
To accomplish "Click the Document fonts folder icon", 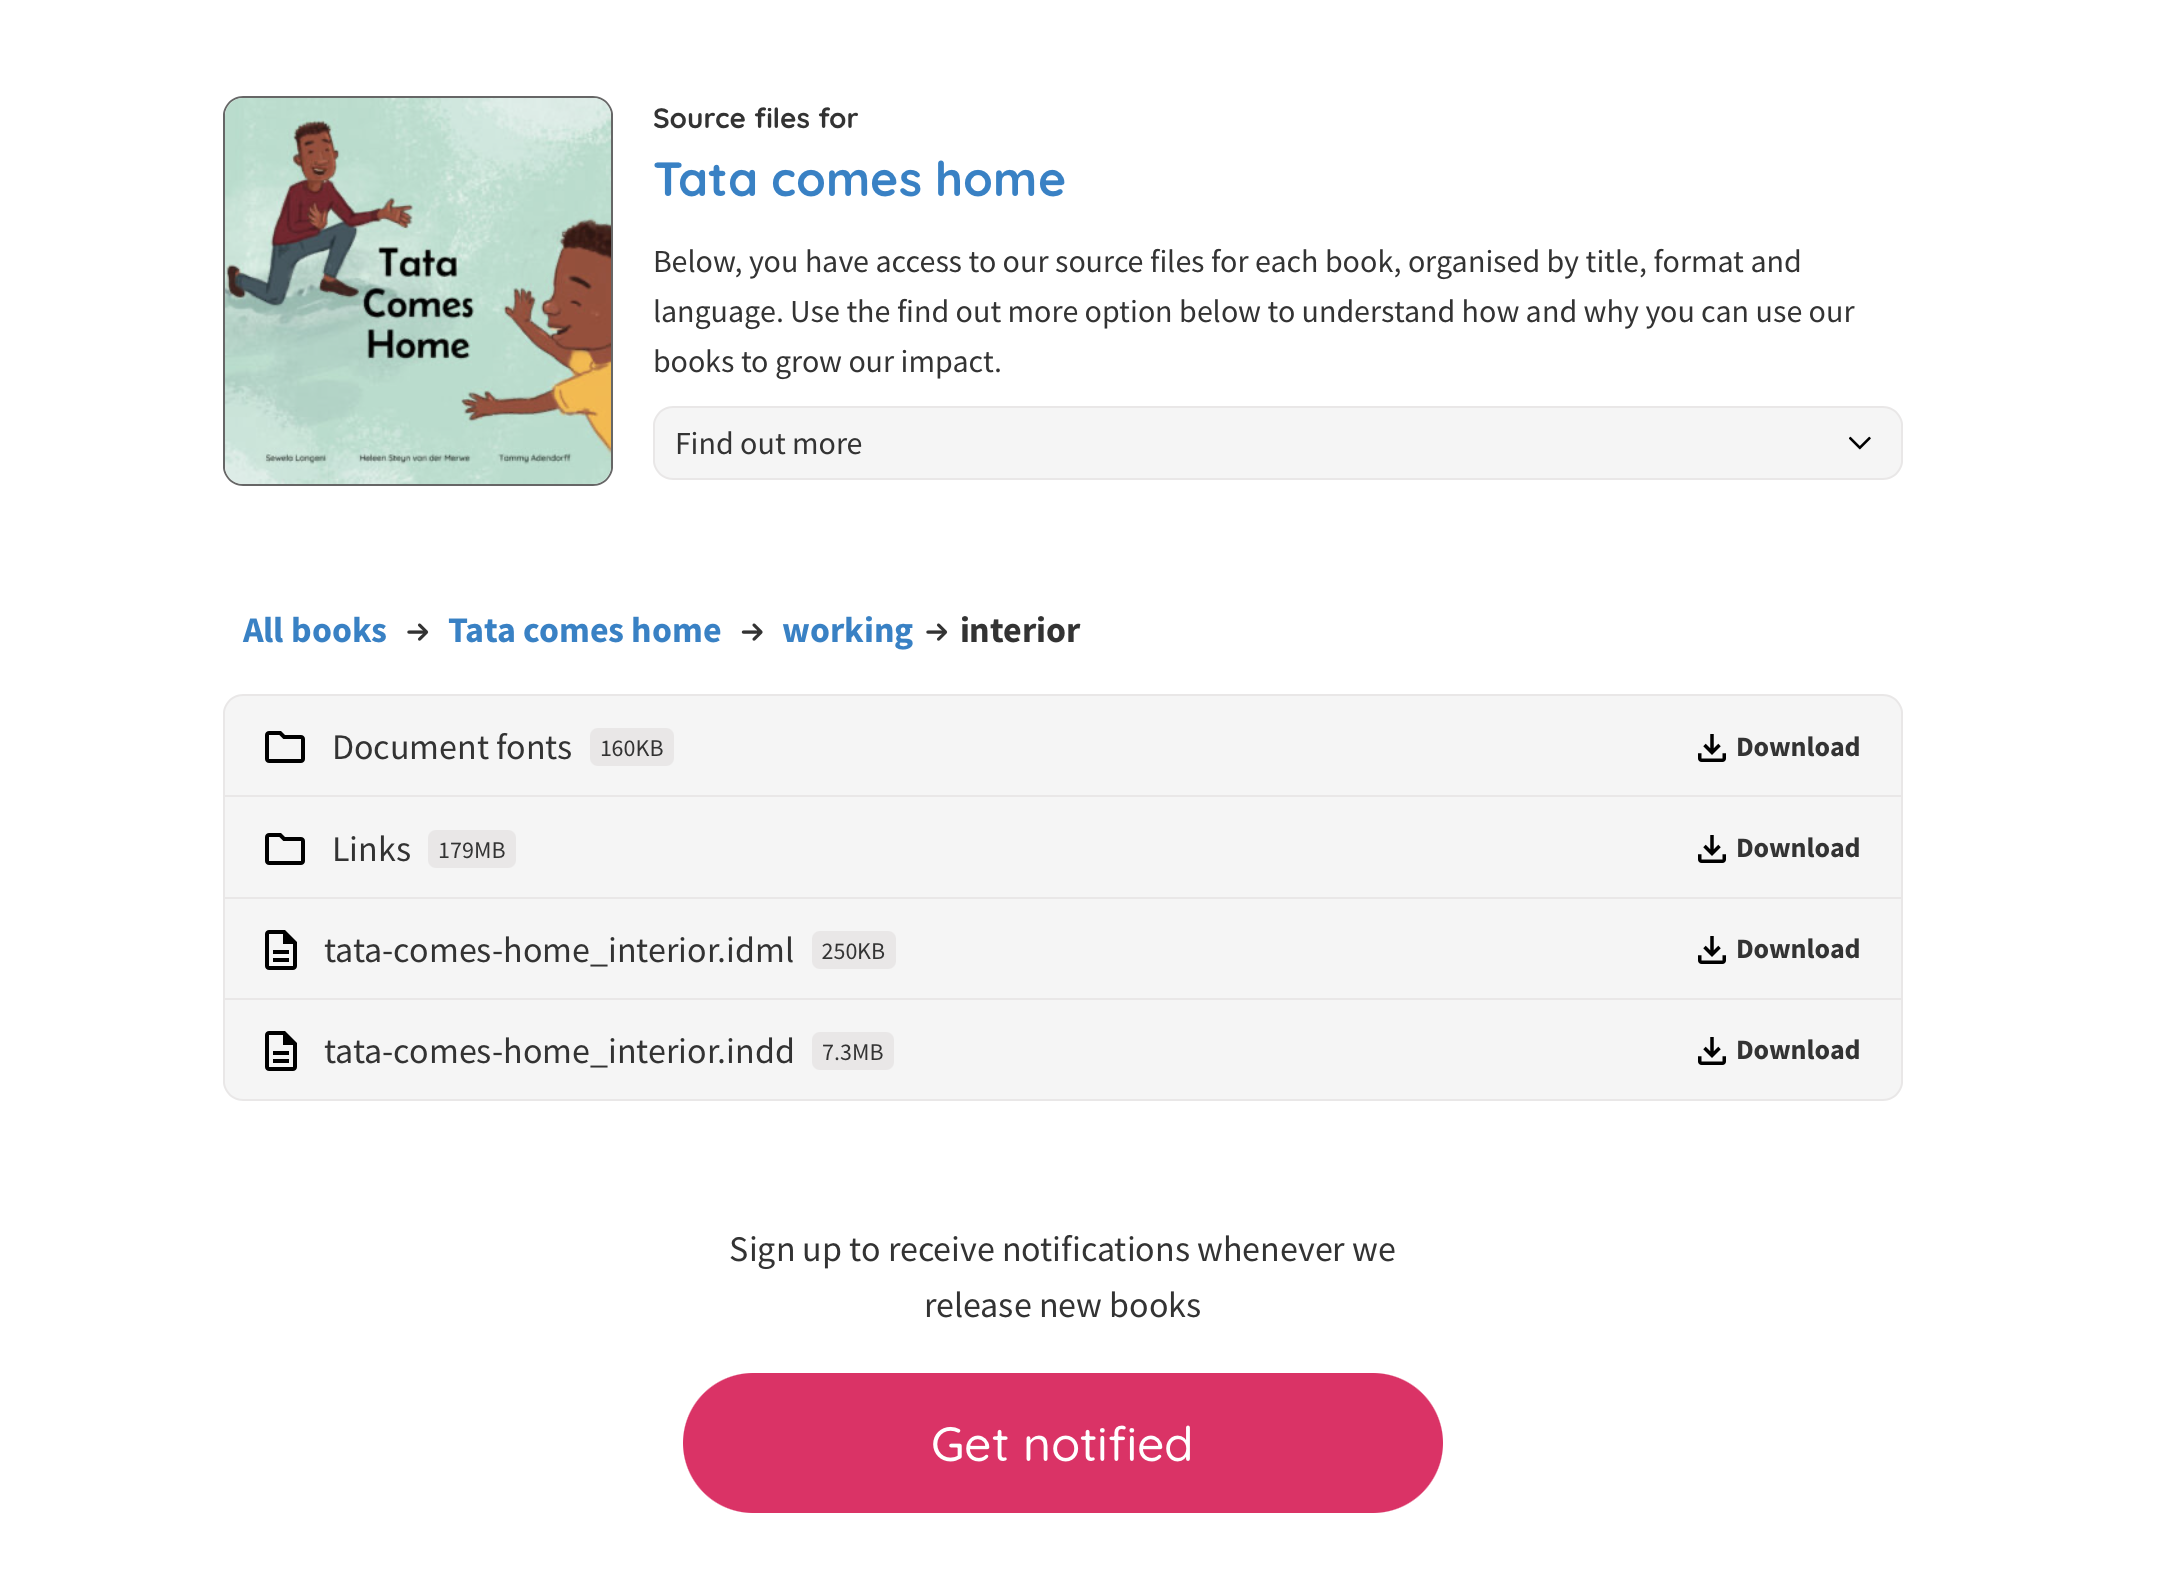I will coord(285,747).
